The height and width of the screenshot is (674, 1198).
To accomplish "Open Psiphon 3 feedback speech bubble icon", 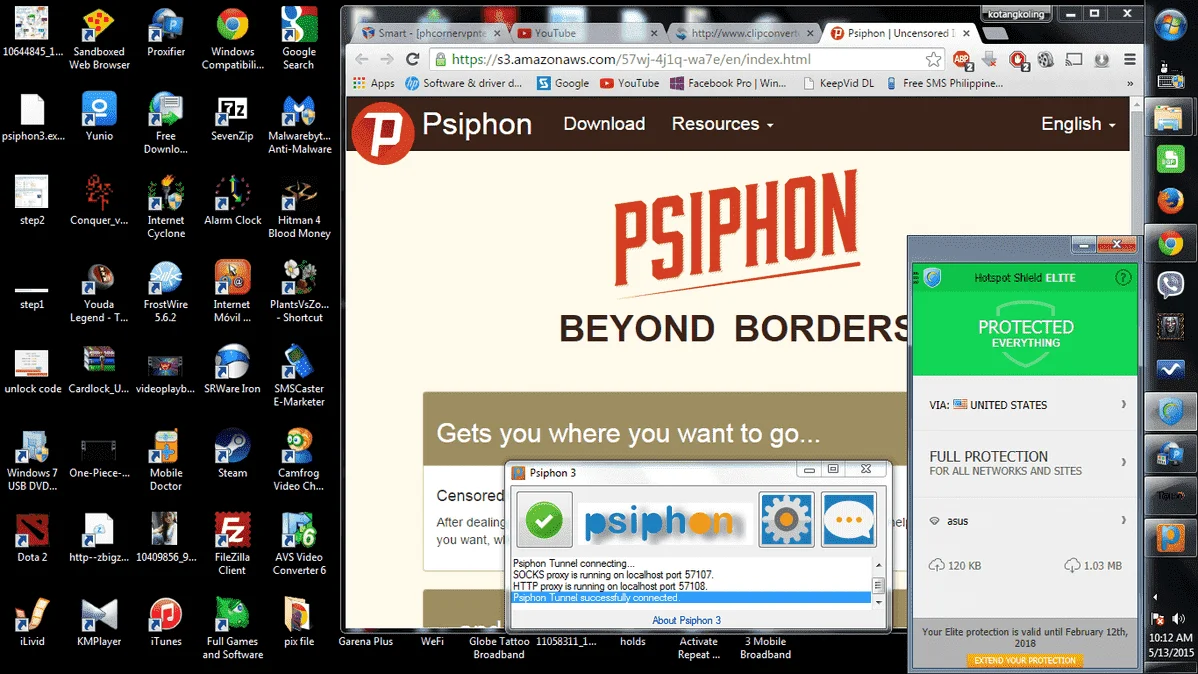I will click(x=849, y=520).
